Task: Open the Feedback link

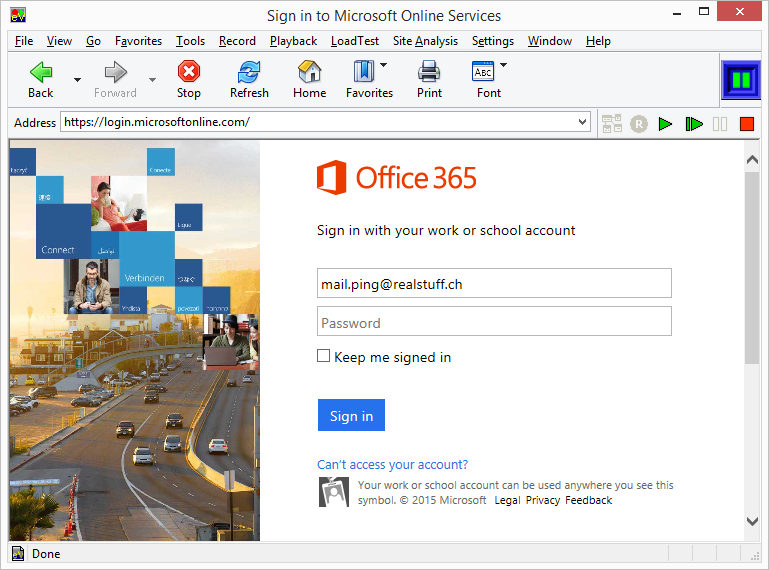Action: [589, 500]
